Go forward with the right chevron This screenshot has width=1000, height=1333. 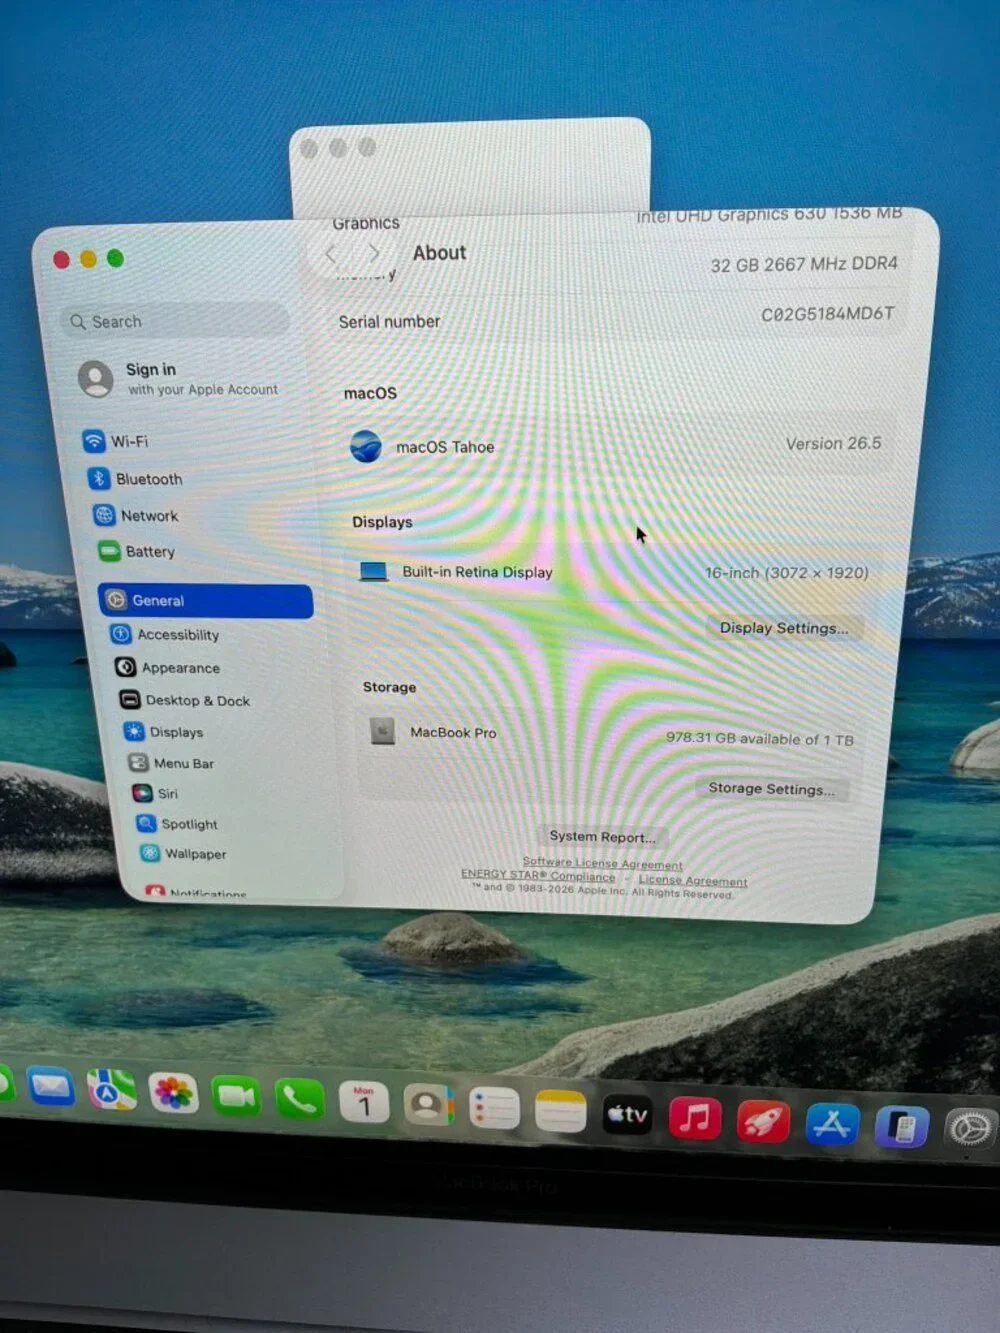pos(374,253)
